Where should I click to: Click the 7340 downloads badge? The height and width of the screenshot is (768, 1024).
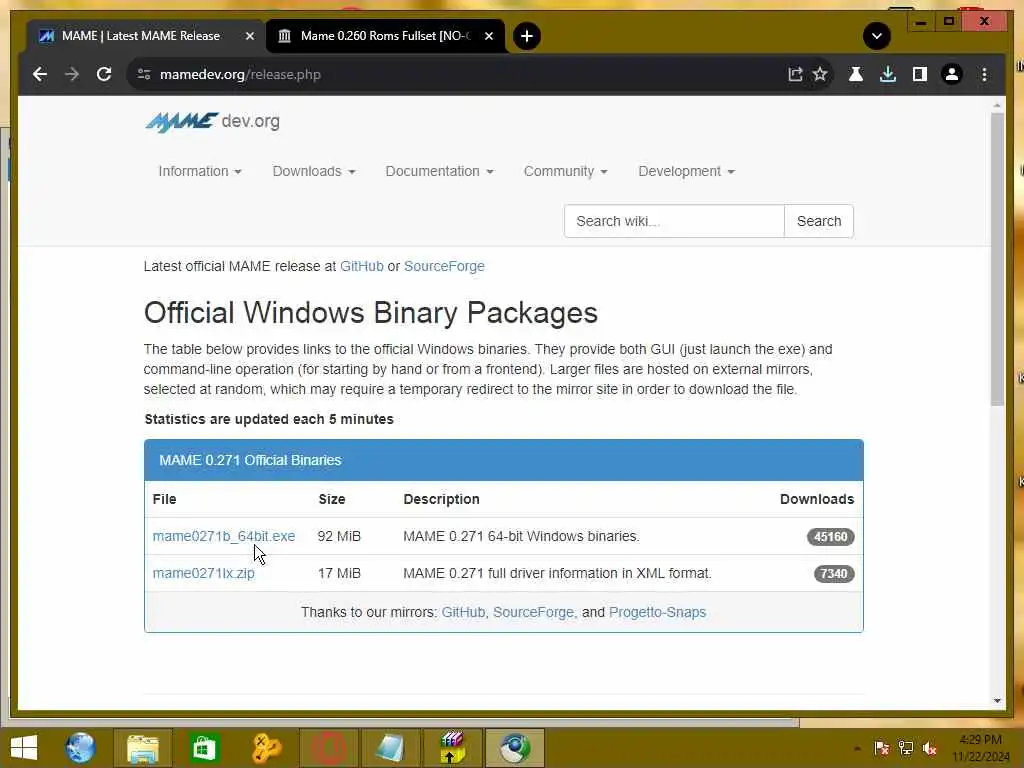coord(833,574)
